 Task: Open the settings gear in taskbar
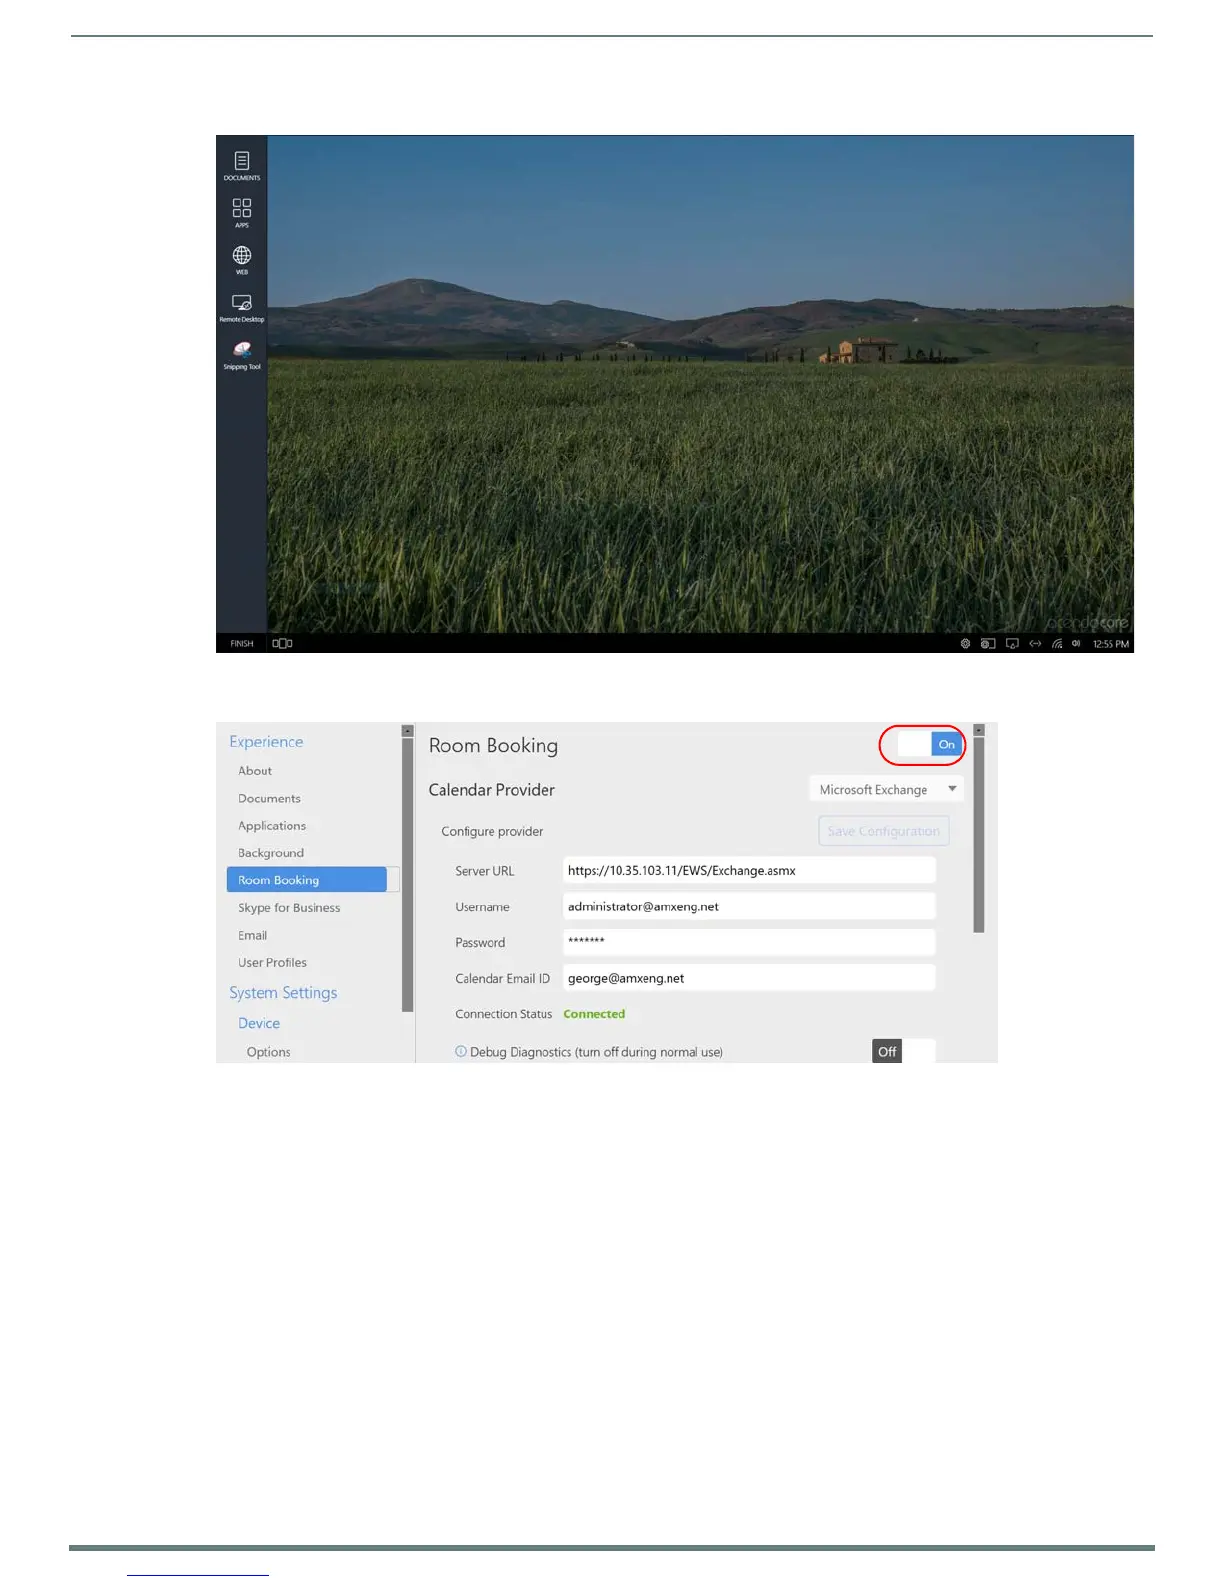(x=965, y=644)
